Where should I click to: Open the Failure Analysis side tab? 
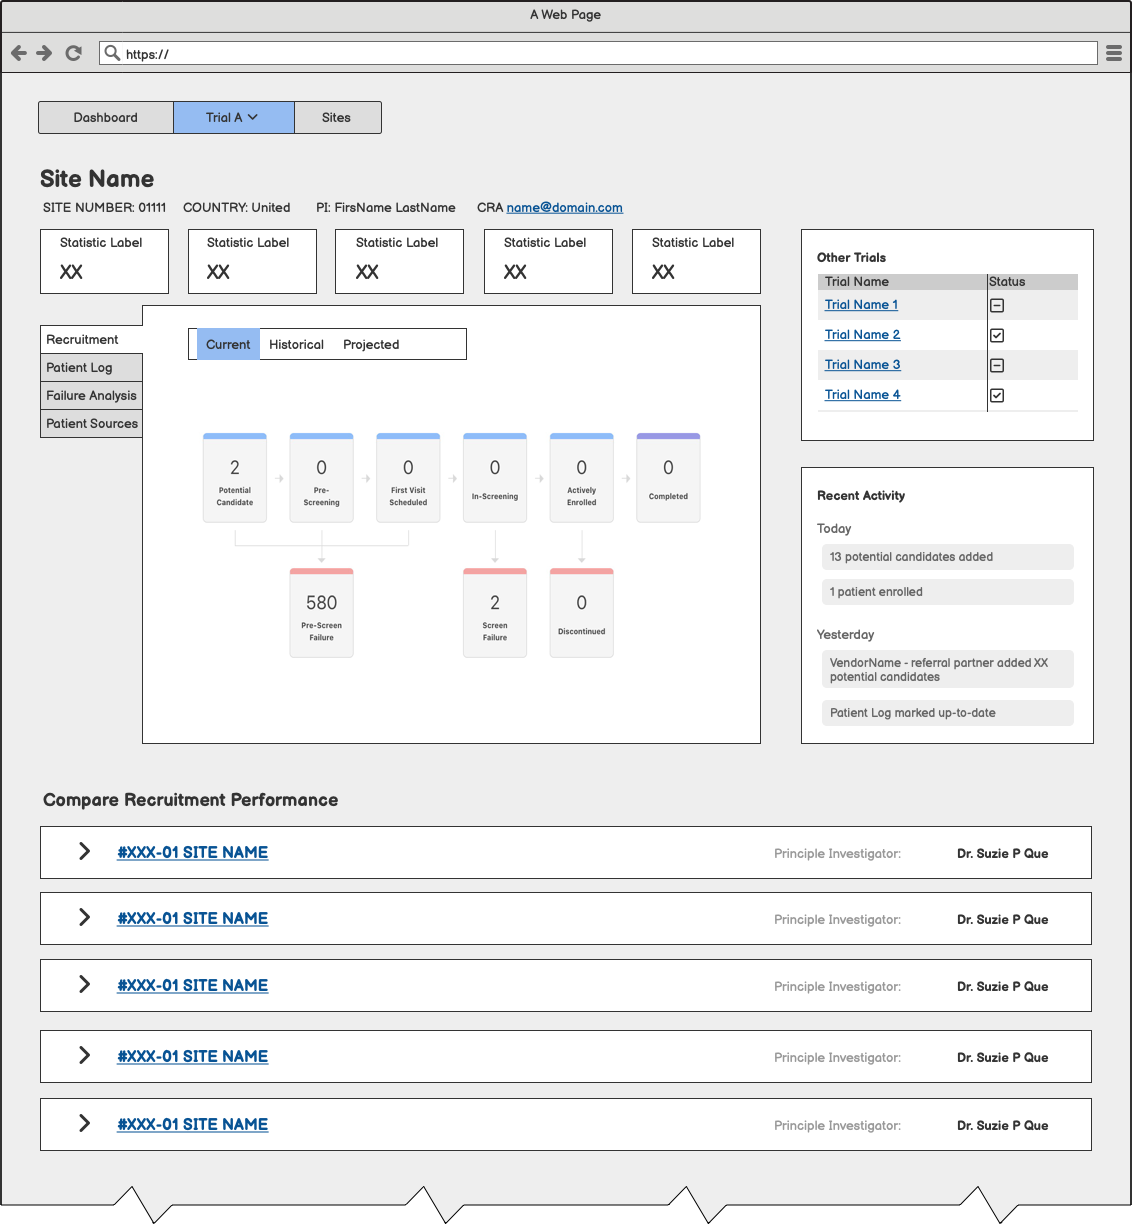[91, 396]
